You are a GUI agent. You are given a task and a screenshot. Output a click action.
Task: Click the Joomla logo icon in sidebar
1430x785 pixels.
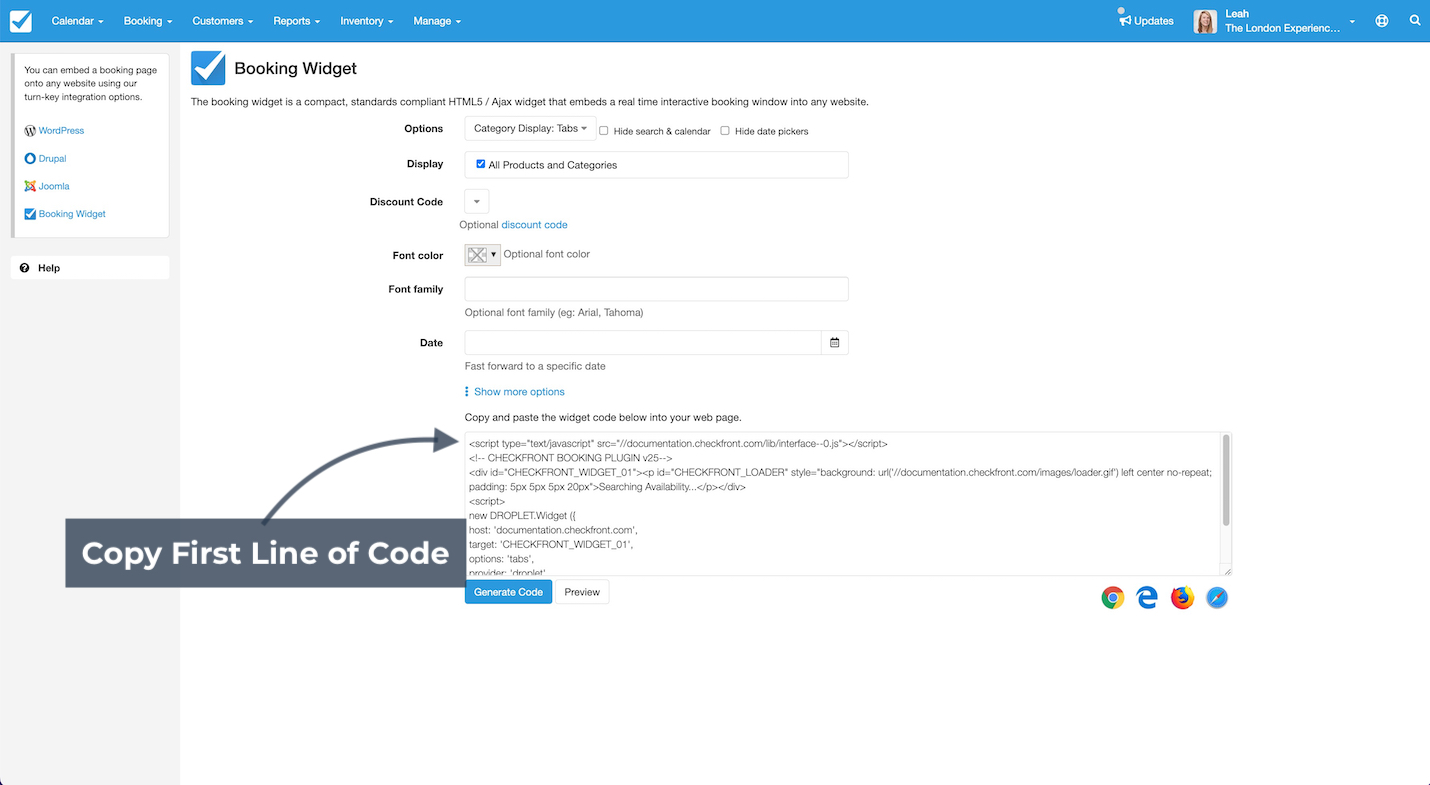tap(30, 186)
